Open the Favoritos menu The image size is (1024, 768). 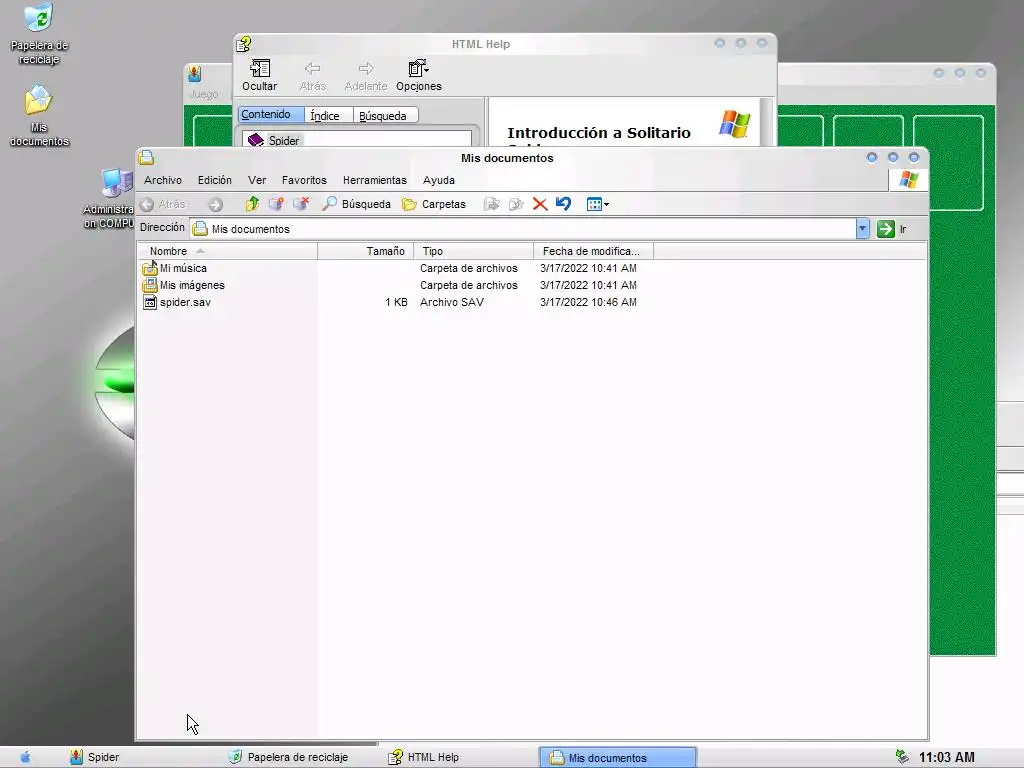tap(304, 180)
